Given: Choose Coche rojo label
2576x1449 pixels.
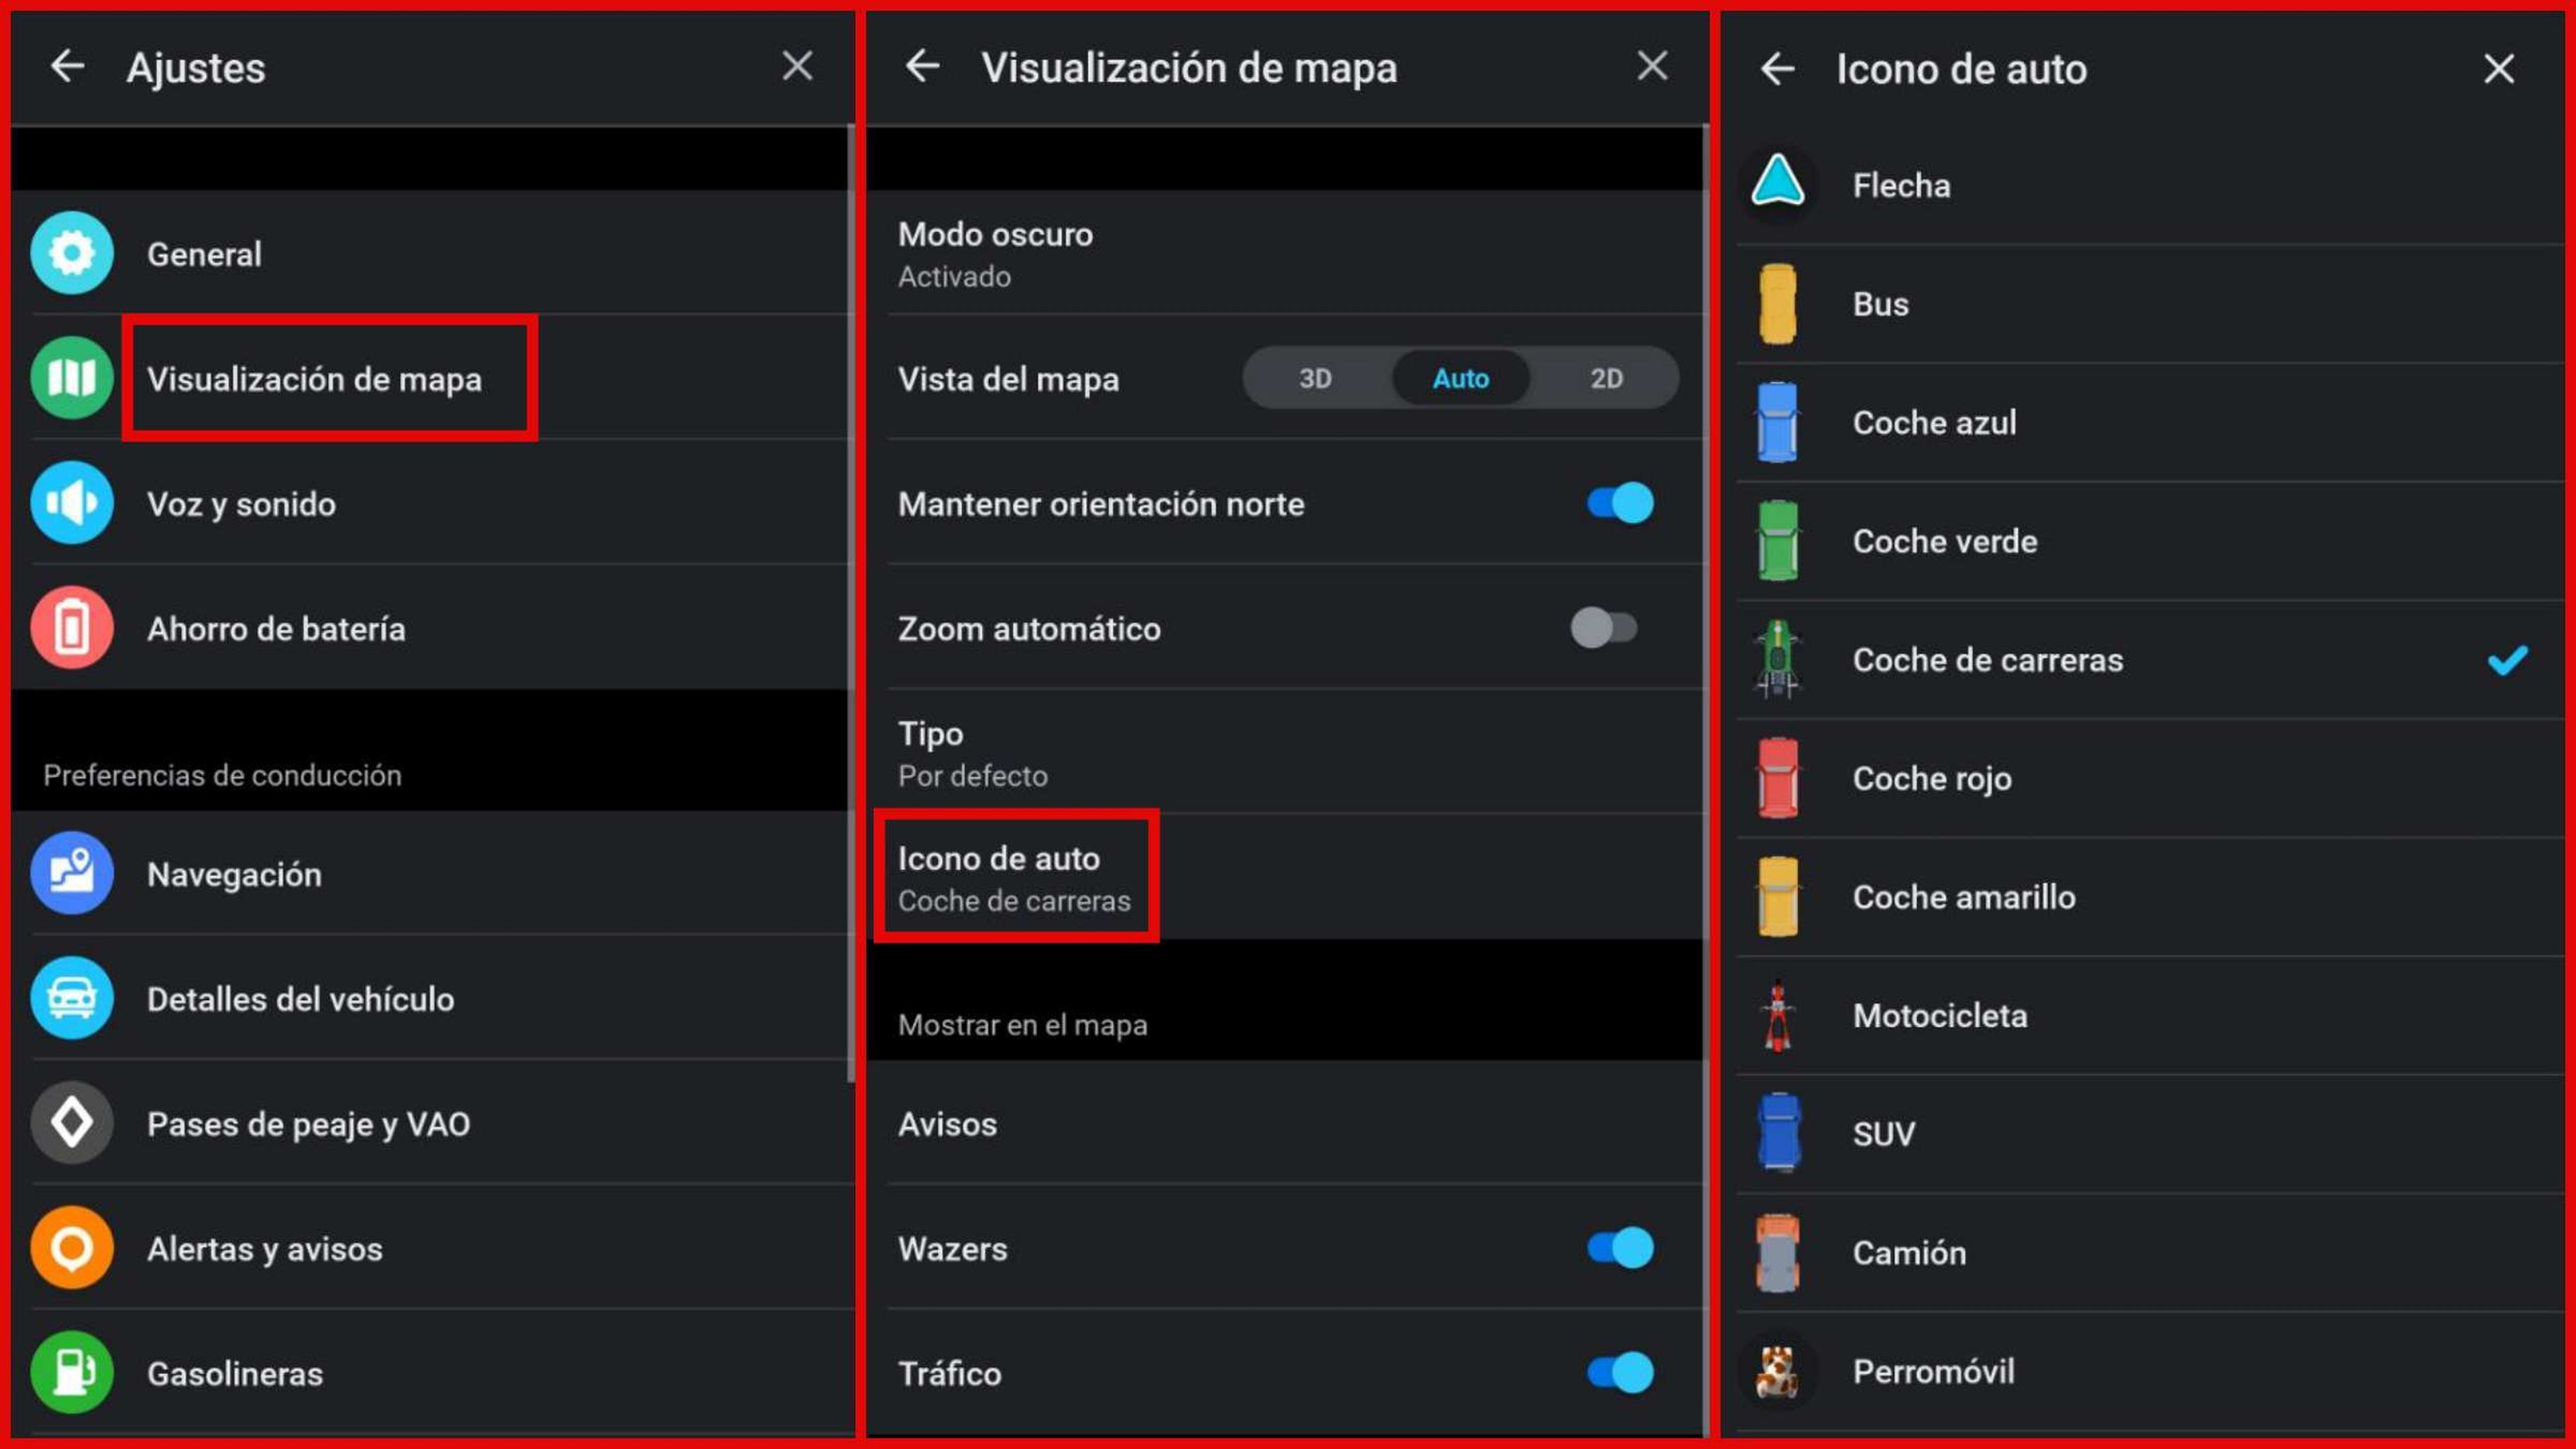Looking at the screenshot, I should 1932,778.
